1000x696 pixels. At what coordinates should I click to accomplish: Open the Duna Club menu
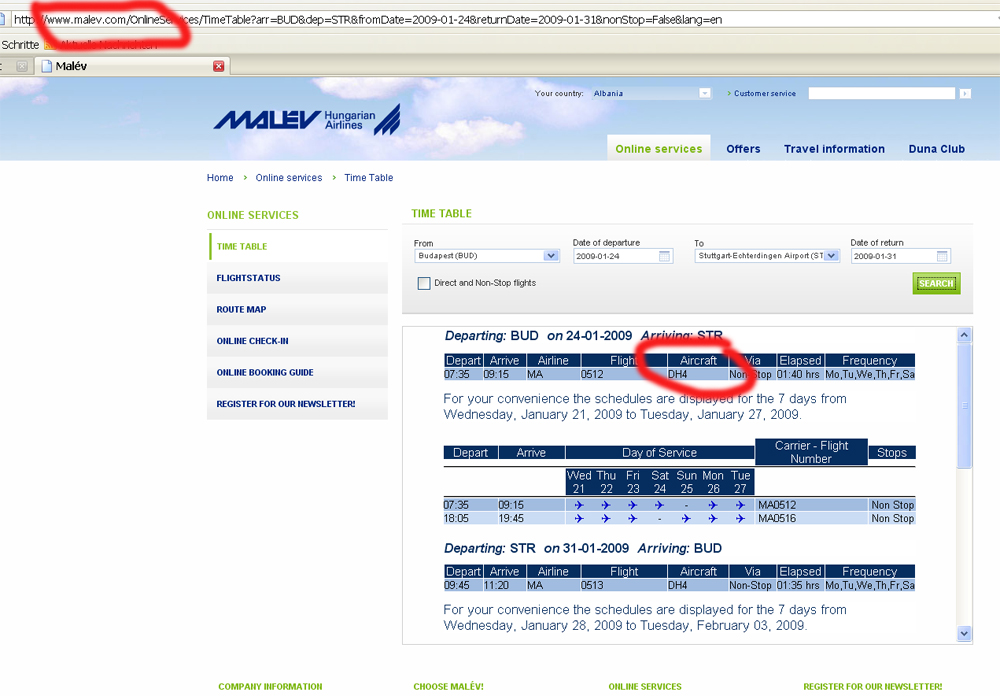(936, 149)
